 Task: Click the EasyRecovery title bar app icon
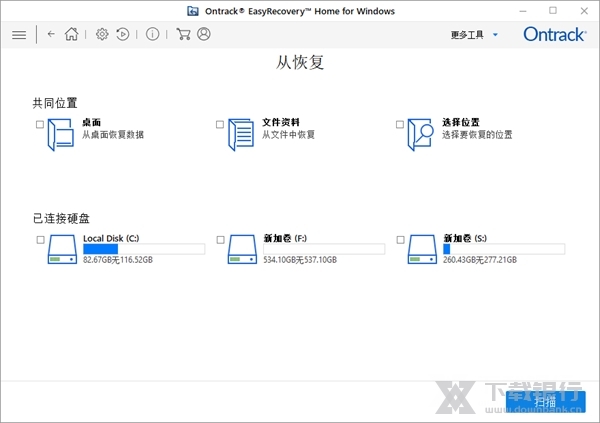click(x=193, y=11)
